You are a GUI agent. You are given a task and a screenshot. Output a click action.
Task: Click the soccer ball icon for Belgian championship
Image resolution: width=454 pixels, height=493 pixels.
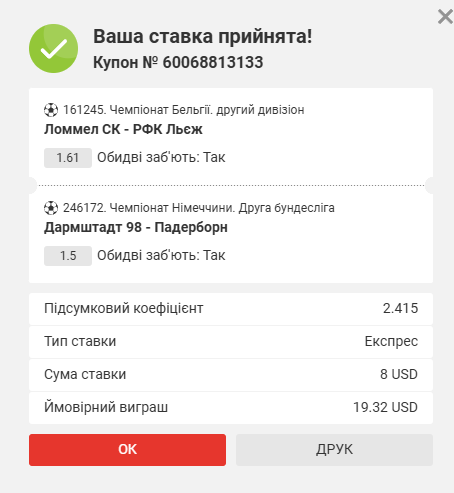coord(51,110)
